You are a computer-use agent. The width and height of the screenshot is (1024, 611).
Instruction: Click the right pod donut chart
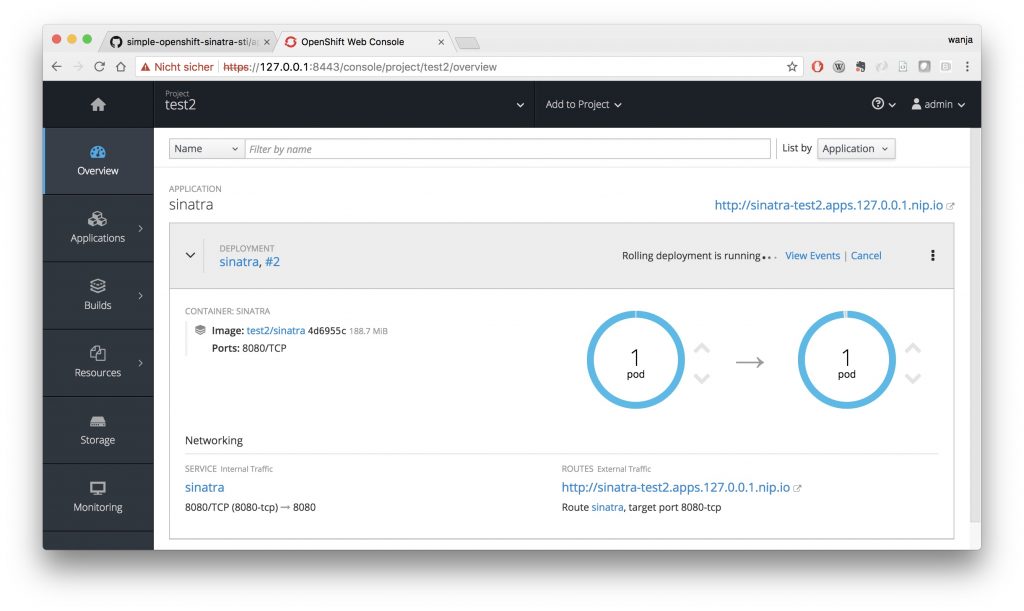tap(846, 360)
